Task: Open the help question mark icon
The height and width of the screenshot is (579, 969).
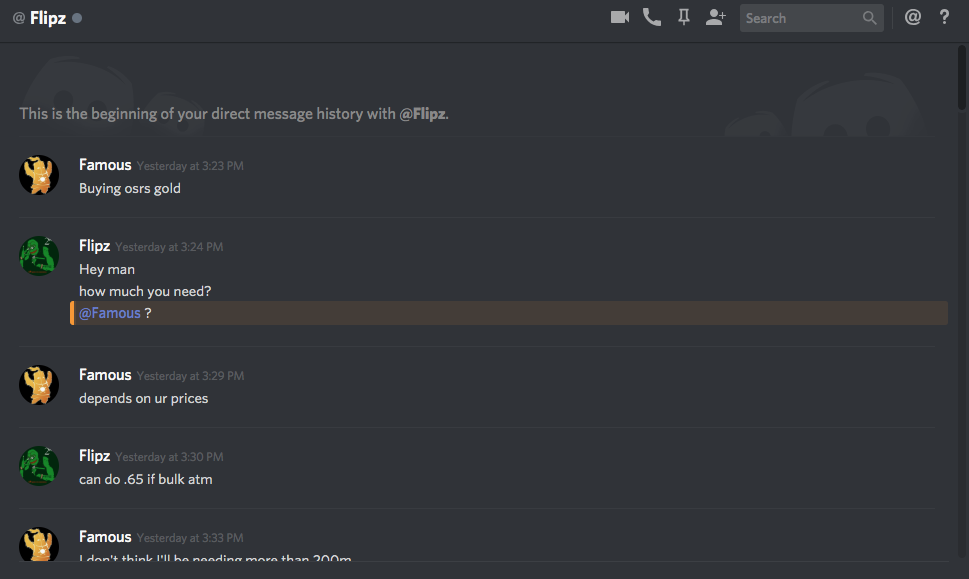Action: (944, 17)
